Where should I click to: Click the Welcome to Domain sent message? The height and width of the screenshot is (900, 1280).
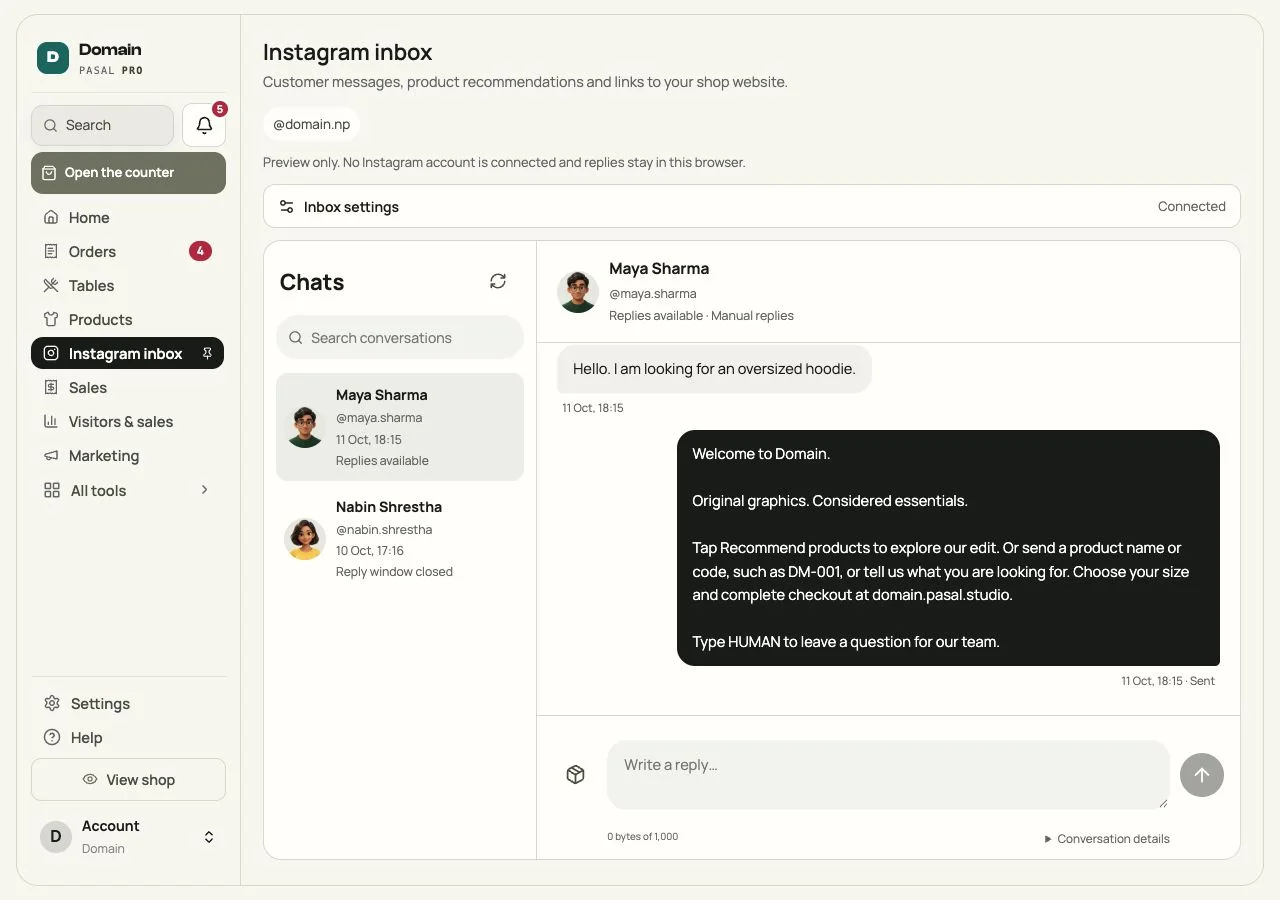point(948,548)
